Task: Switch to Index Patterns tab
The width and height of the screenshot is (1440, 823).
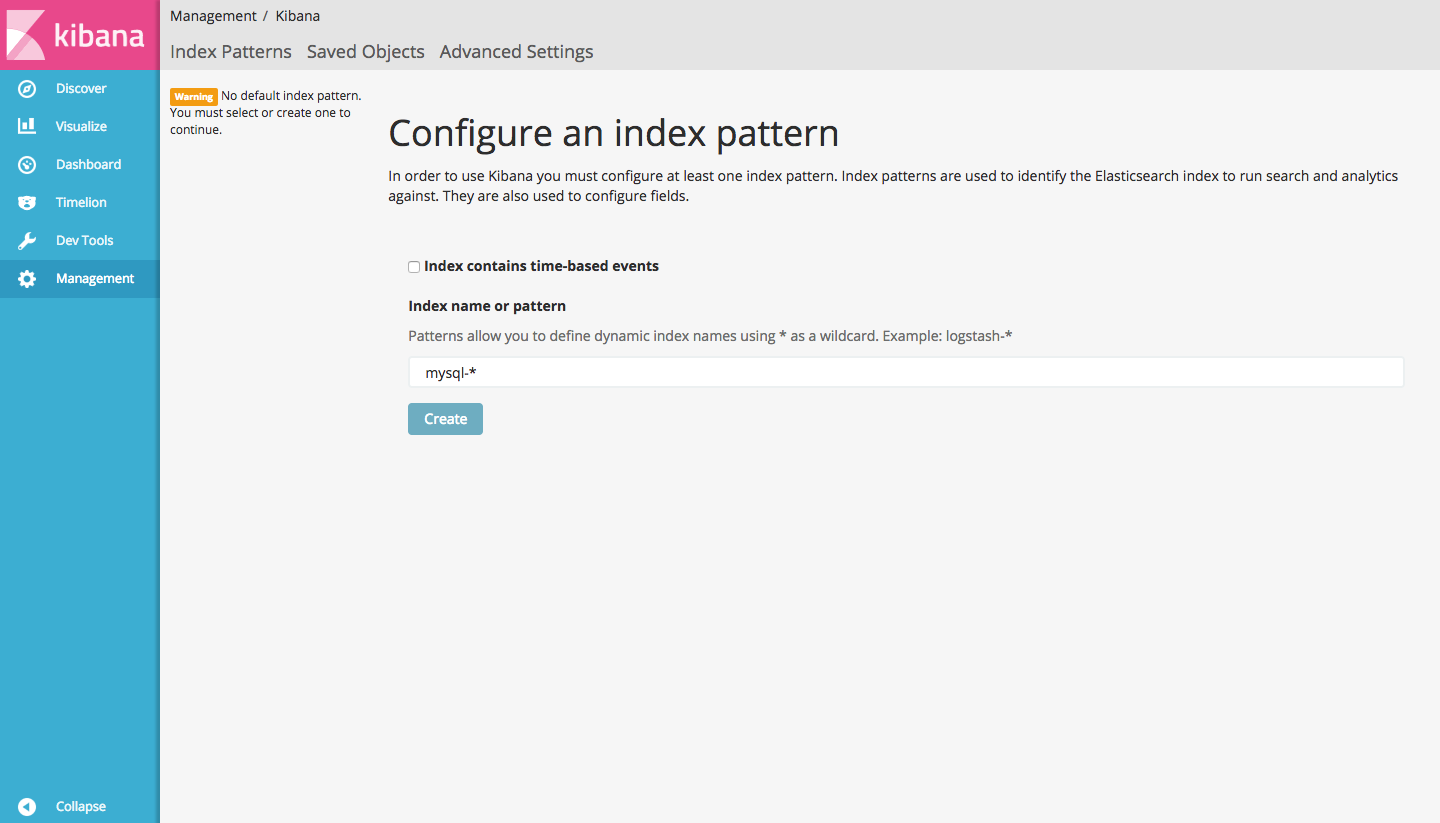Action: [231, 52]
